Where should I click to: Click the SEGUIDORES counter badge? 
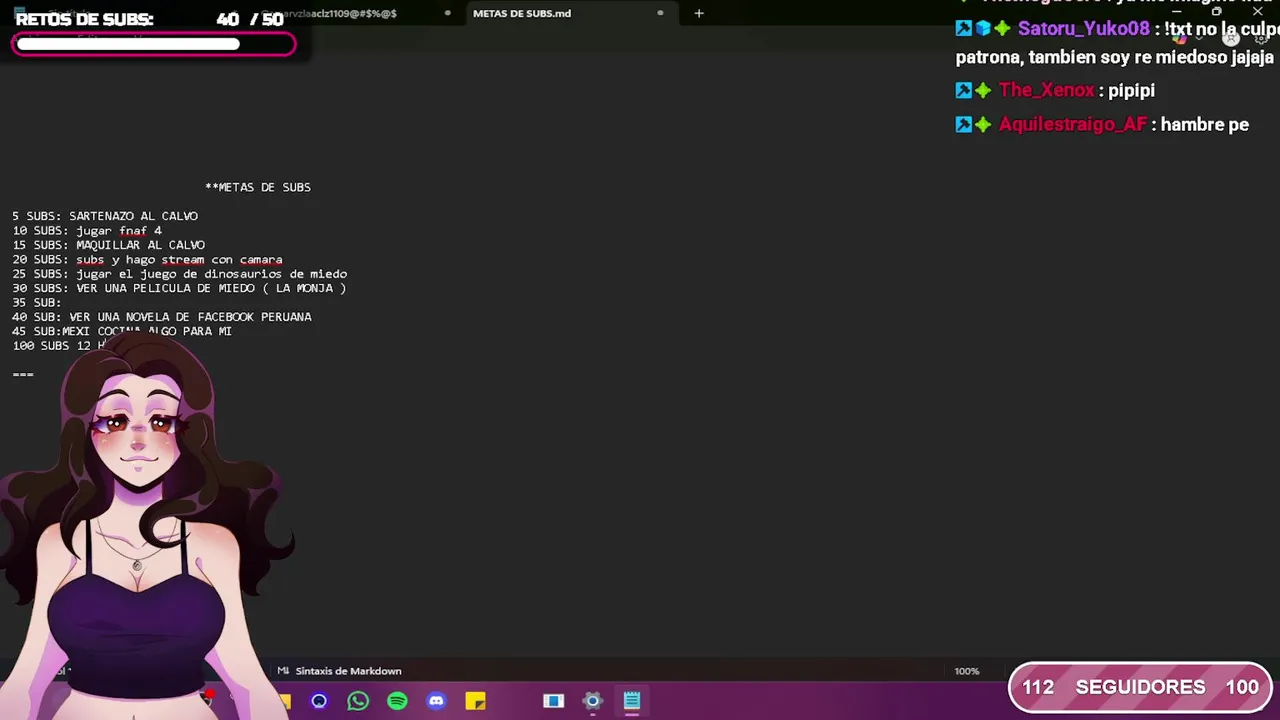[x=1140, y=687]
